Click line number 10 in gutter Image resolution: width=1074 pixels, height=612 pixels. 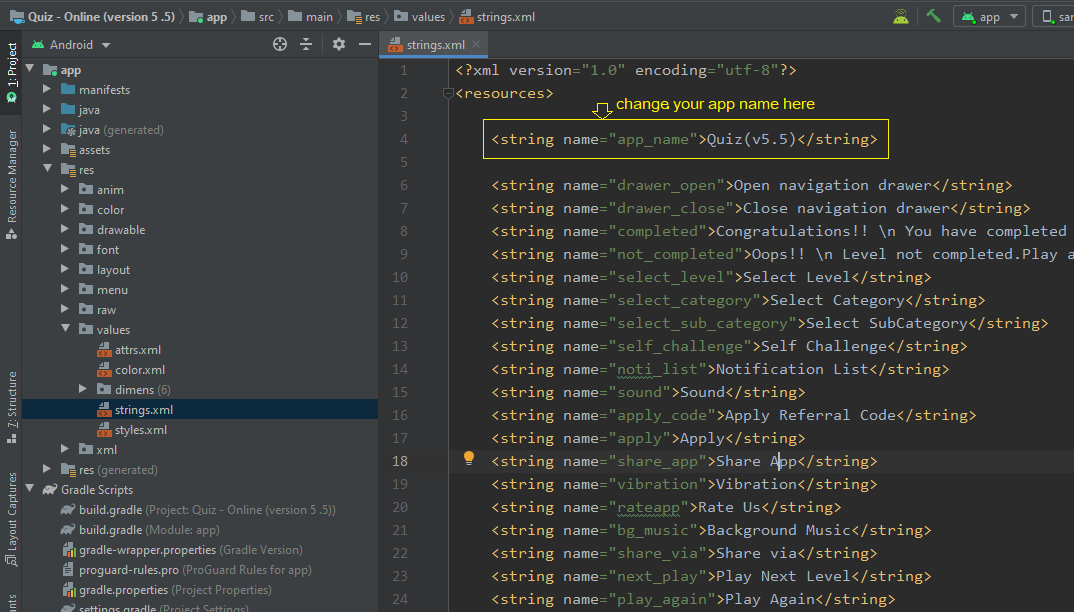point(400,277)
